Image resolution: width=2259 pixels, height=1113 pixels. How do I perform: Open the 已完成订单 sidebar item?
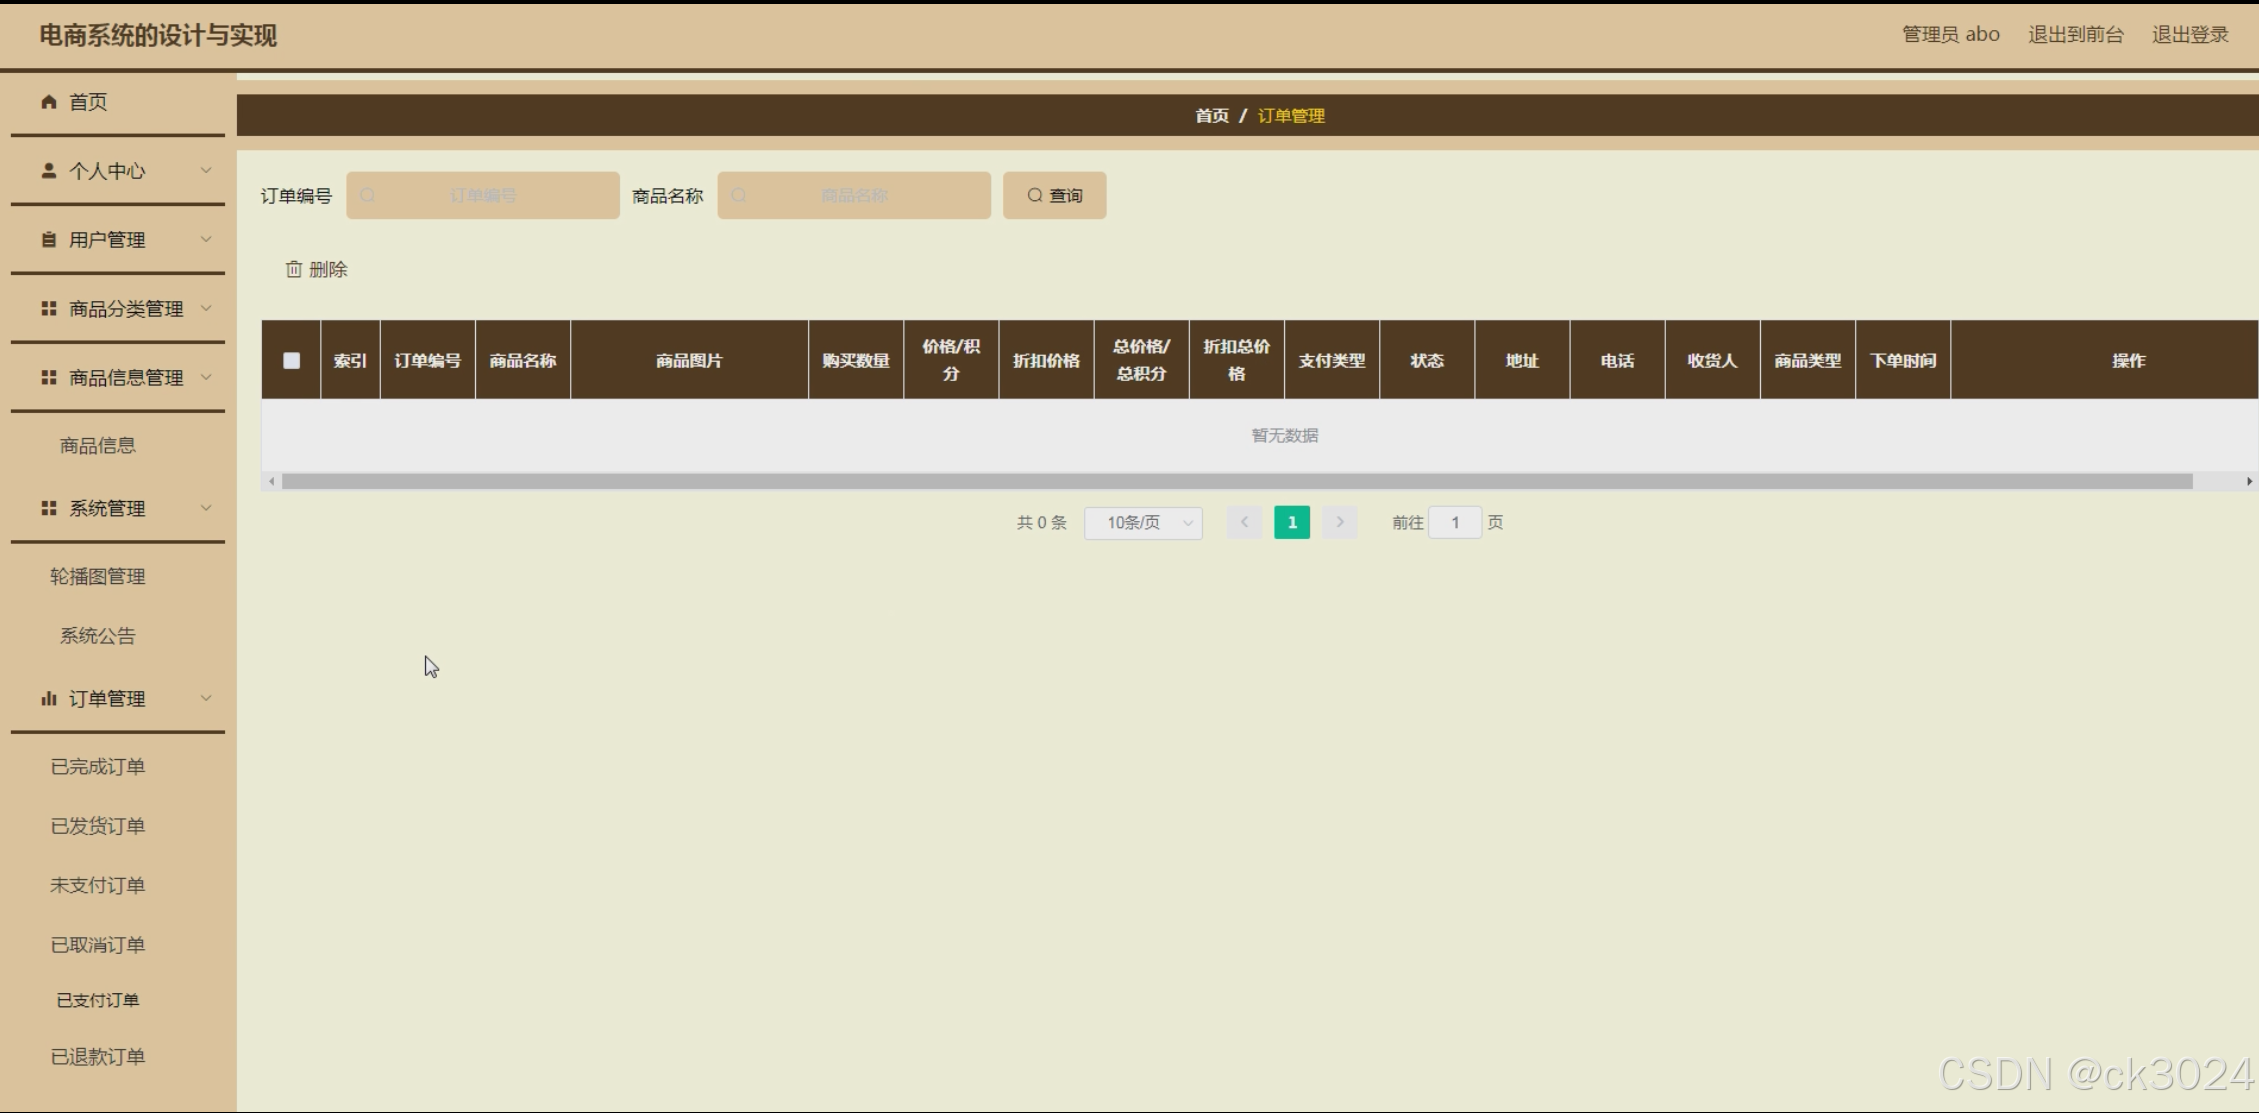click(97, 766)
